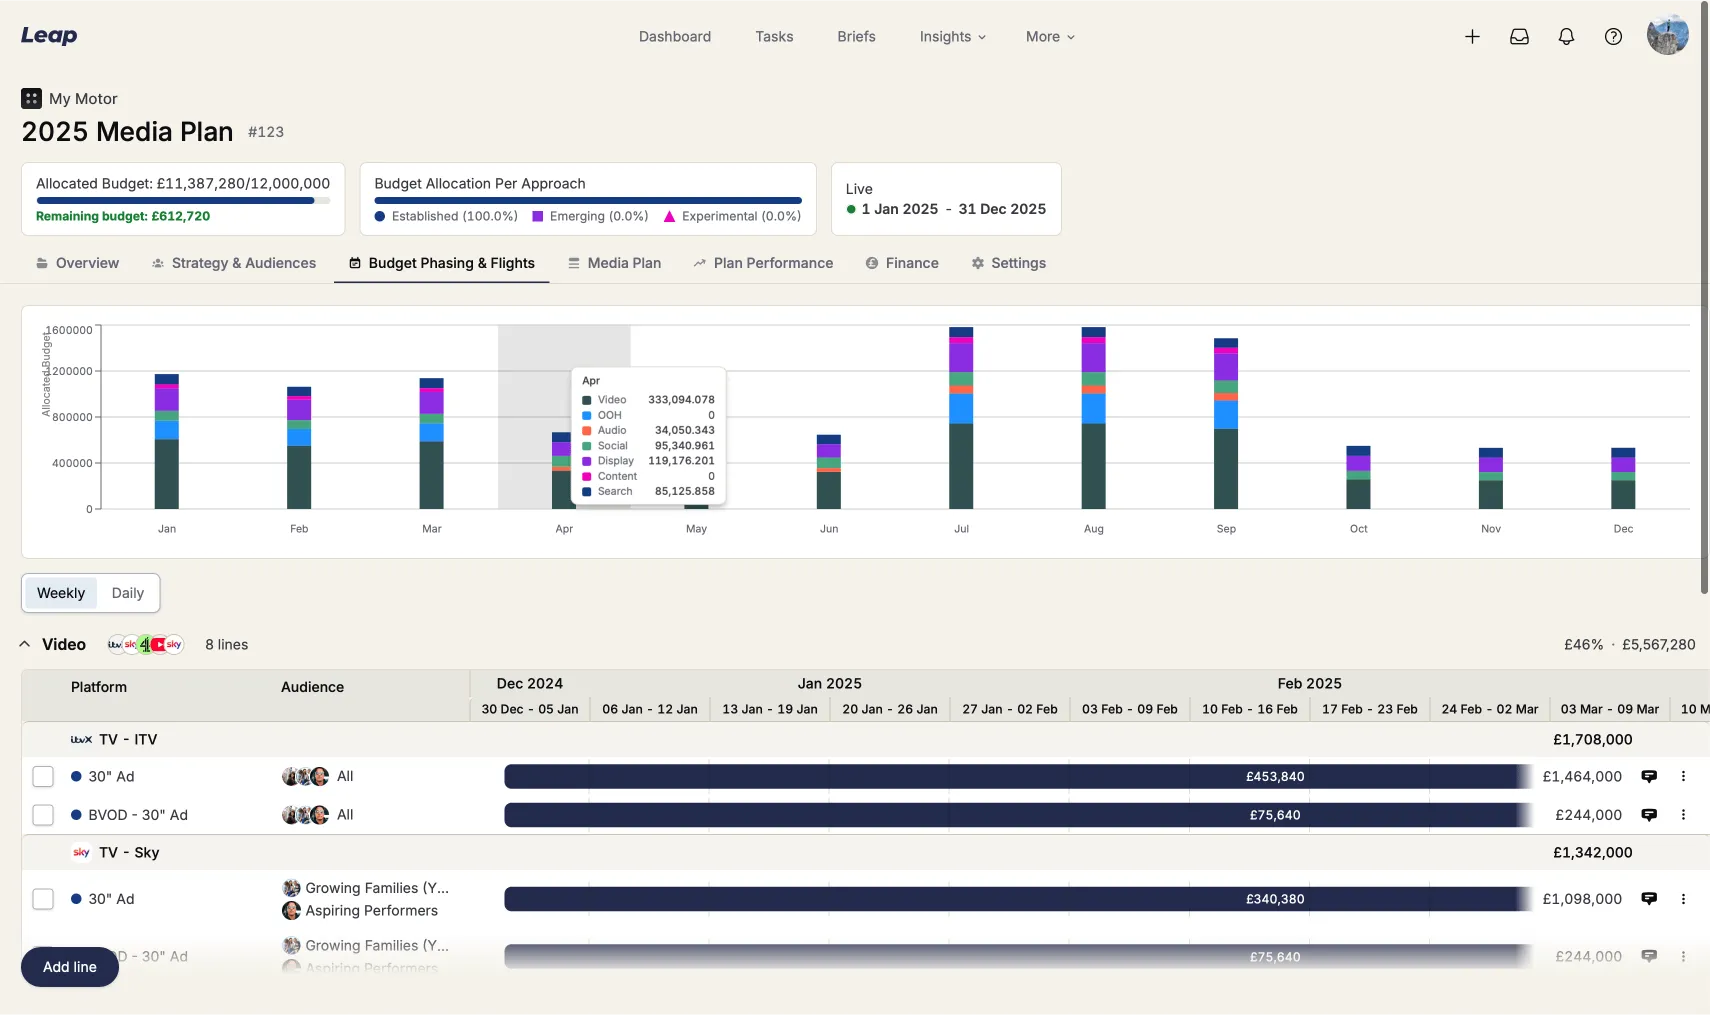
Task: Open the user profile avatar
Action: click(1667, 36)
